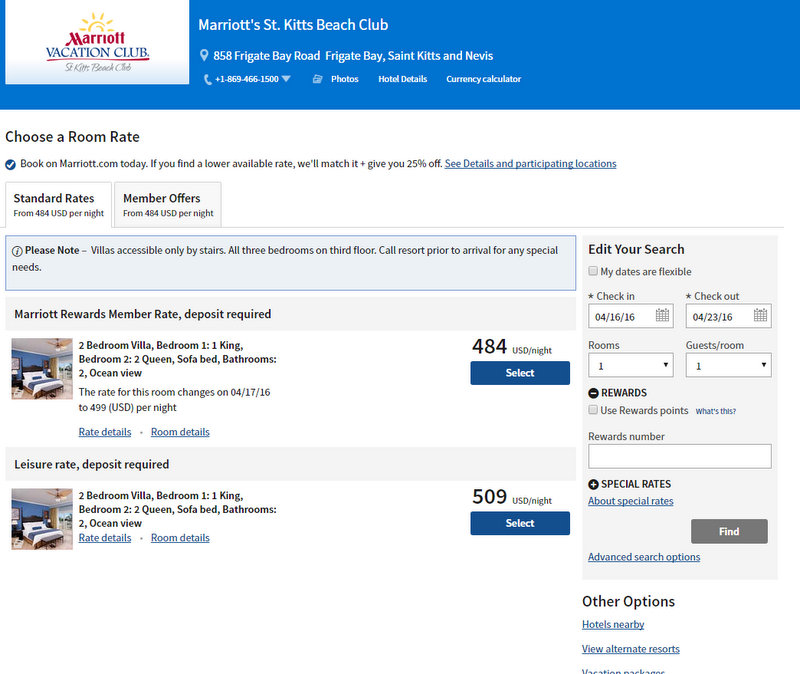This screenshot has width=800, height=674.
Task: Open the Rooms dropdown
Action: [631, 365]
